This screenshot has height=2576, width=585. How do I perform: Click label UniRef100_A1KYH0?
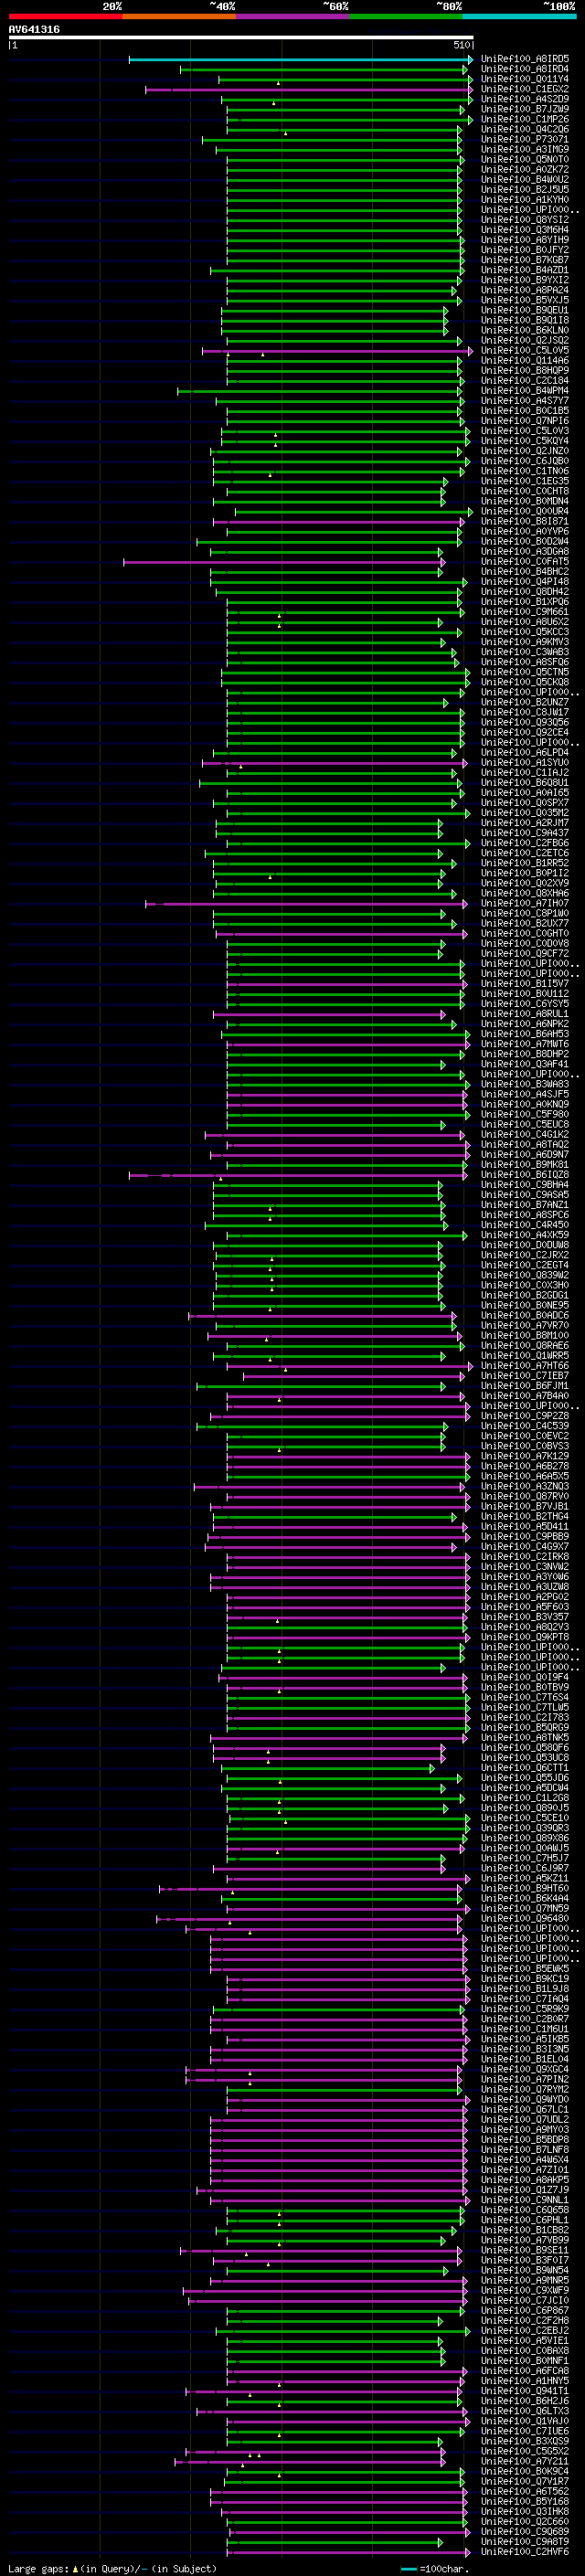(525, 200)
